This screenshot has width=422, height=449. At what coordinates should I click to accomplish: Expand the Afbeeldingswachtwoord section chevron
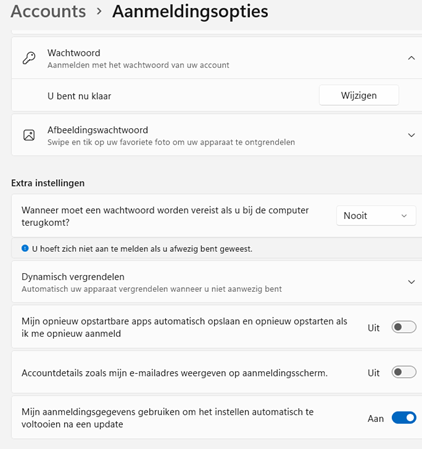tap(411, 135)
